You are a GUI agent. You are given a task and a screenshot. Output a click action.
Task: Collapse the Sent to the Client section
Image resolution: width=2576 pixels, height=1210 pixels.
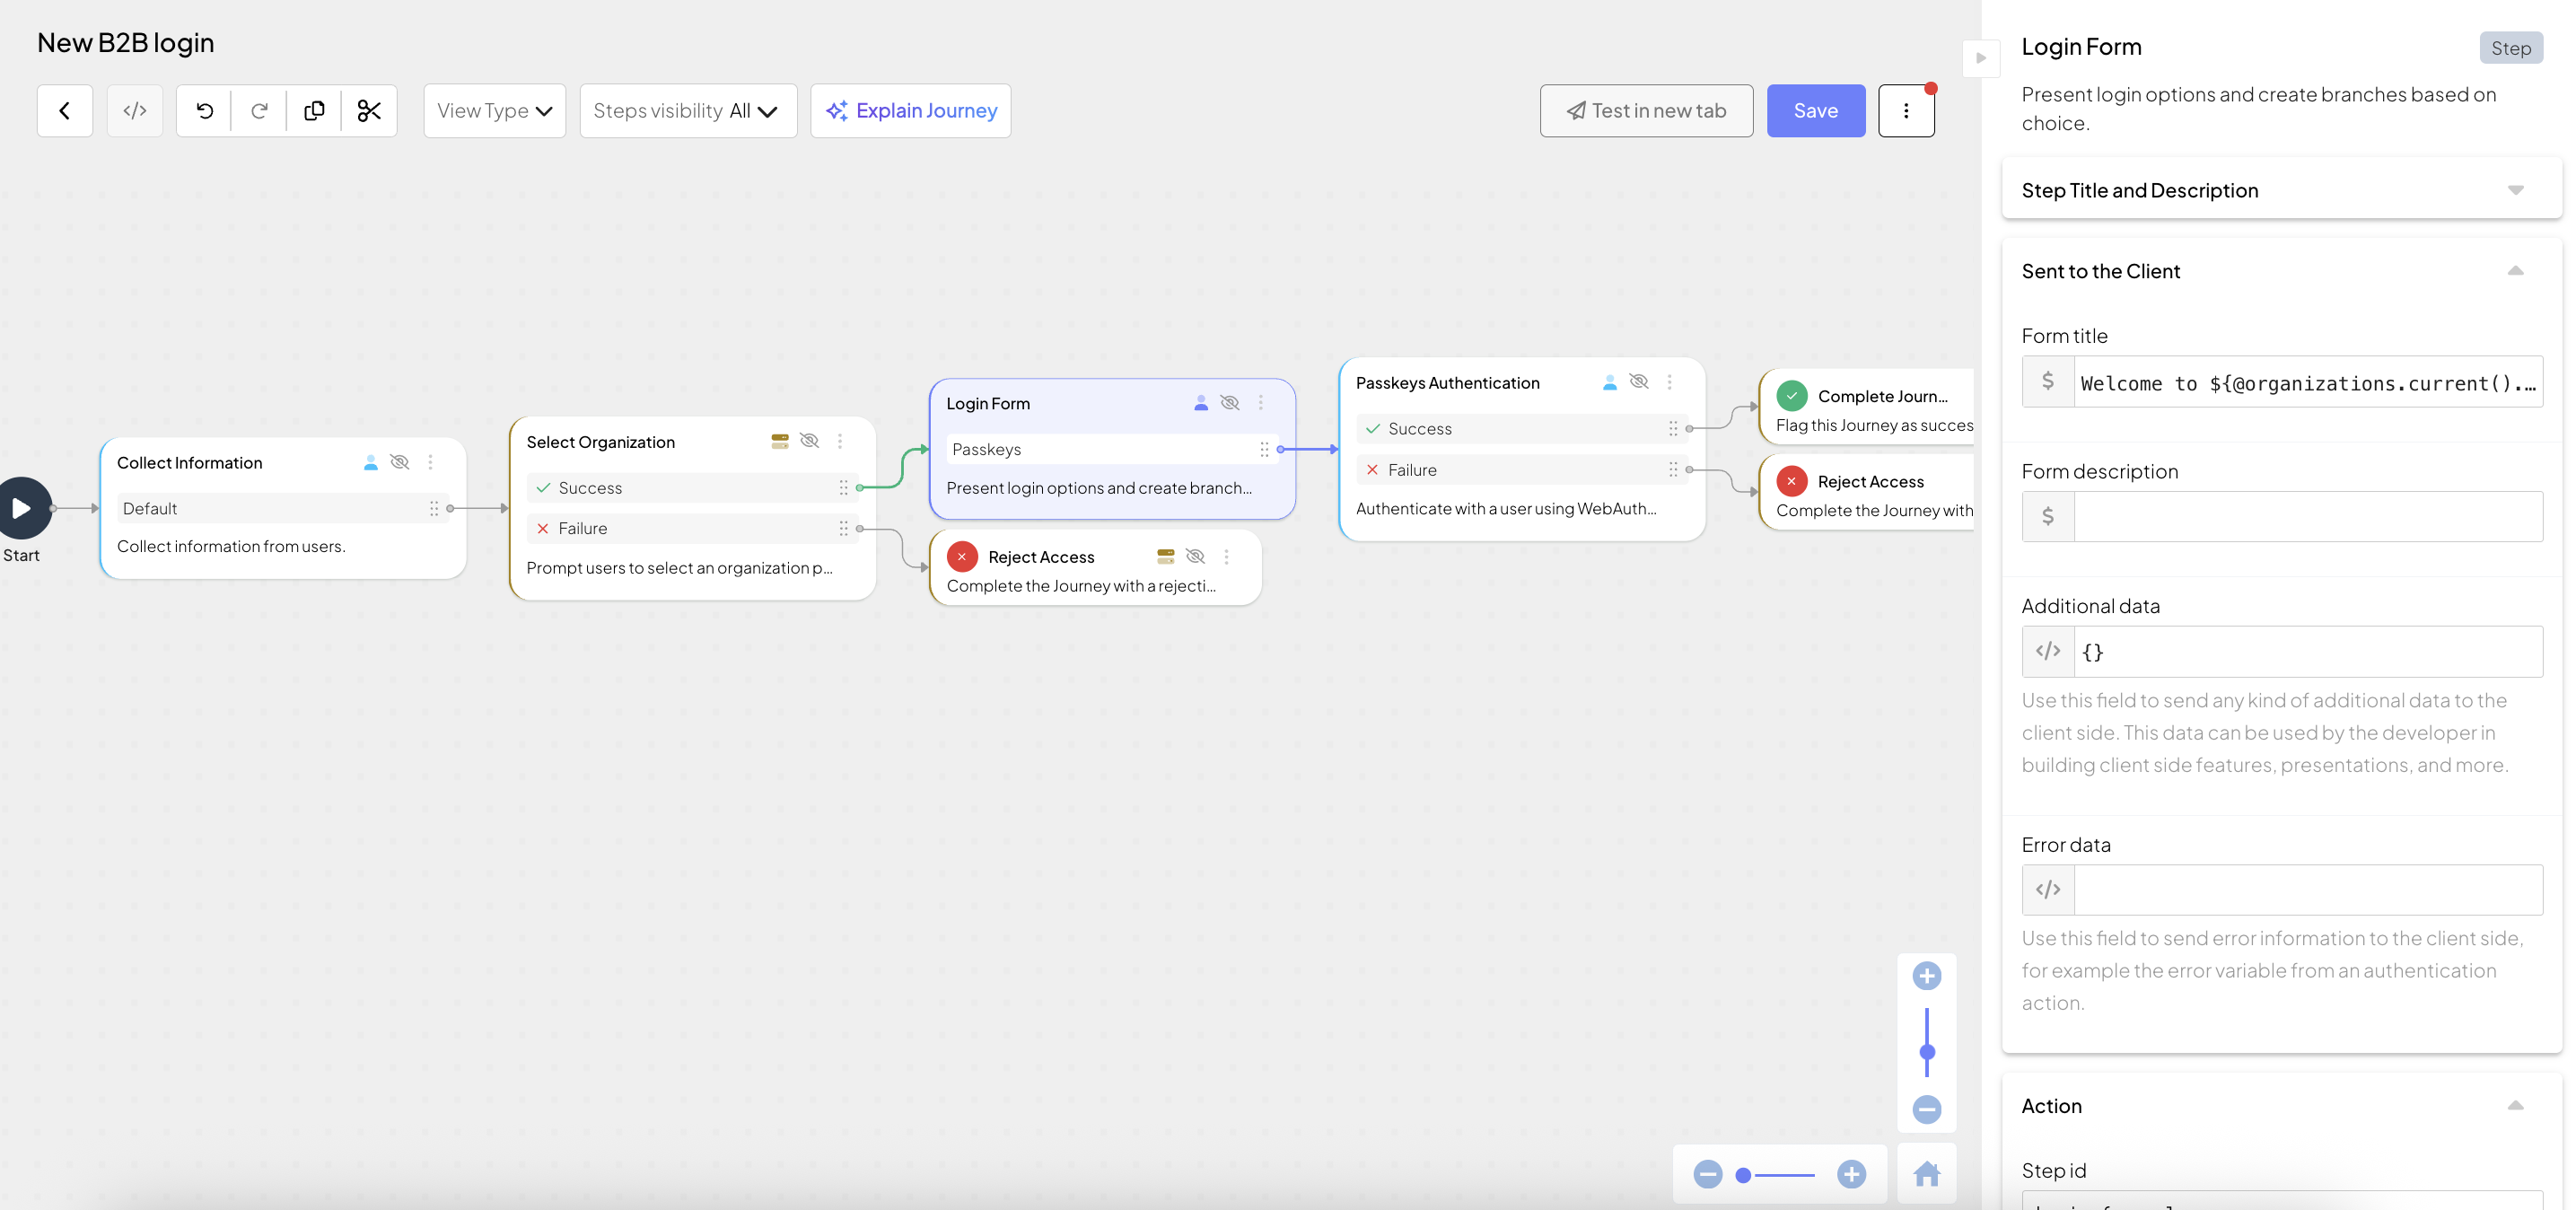(x=2517, y=270)
